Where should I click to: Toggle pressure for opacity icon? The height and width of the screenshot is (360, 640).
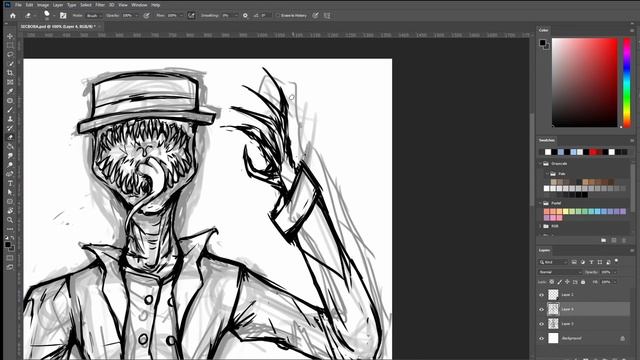(147, 16)
